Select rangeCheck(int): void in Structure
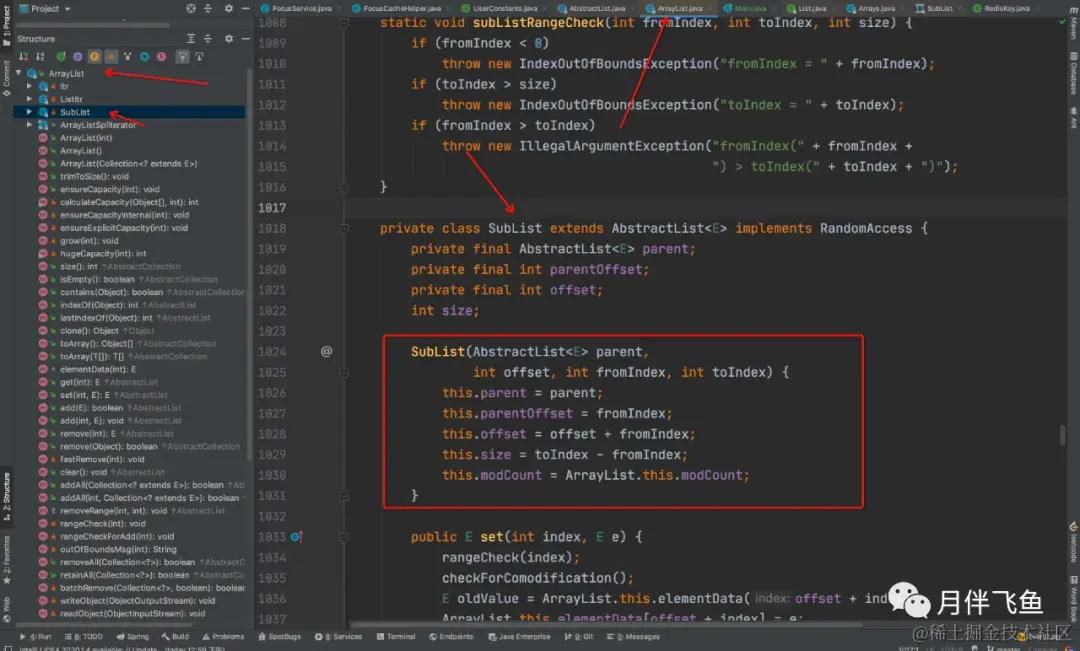 (x=103, y=524)
